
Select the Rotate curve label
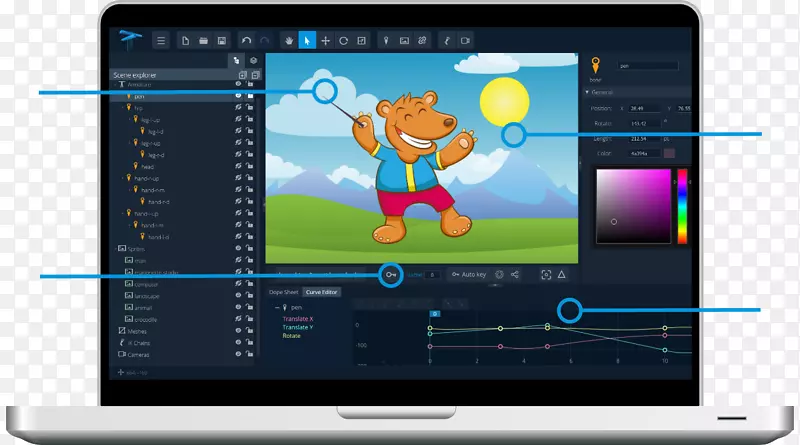coord(291,336)
